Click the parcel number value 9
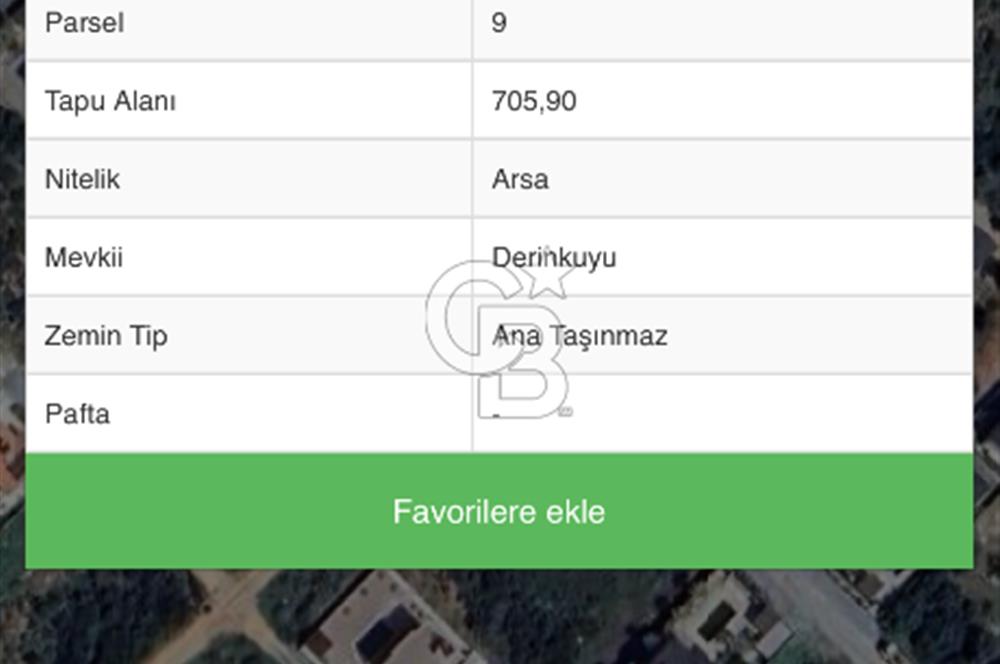 (497, 22)
